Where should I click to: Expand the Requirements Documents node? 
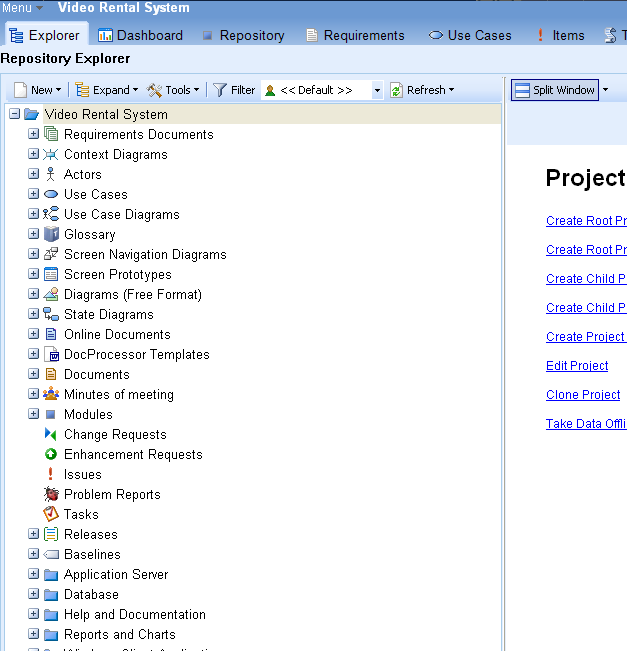tap(34, 134)
